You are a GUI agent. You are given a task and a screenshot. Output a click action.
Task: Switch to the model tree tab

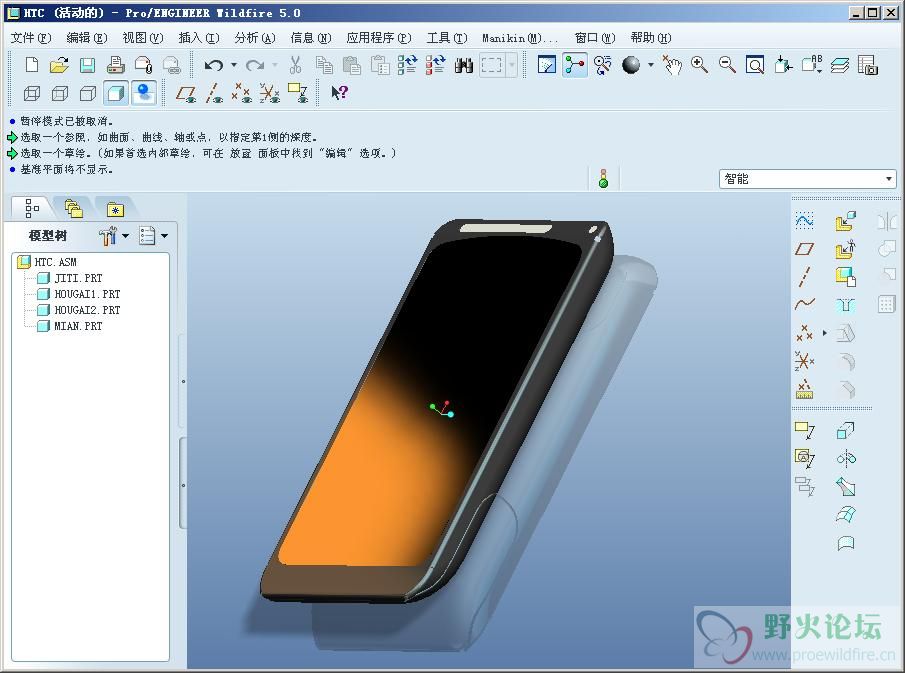32,208
